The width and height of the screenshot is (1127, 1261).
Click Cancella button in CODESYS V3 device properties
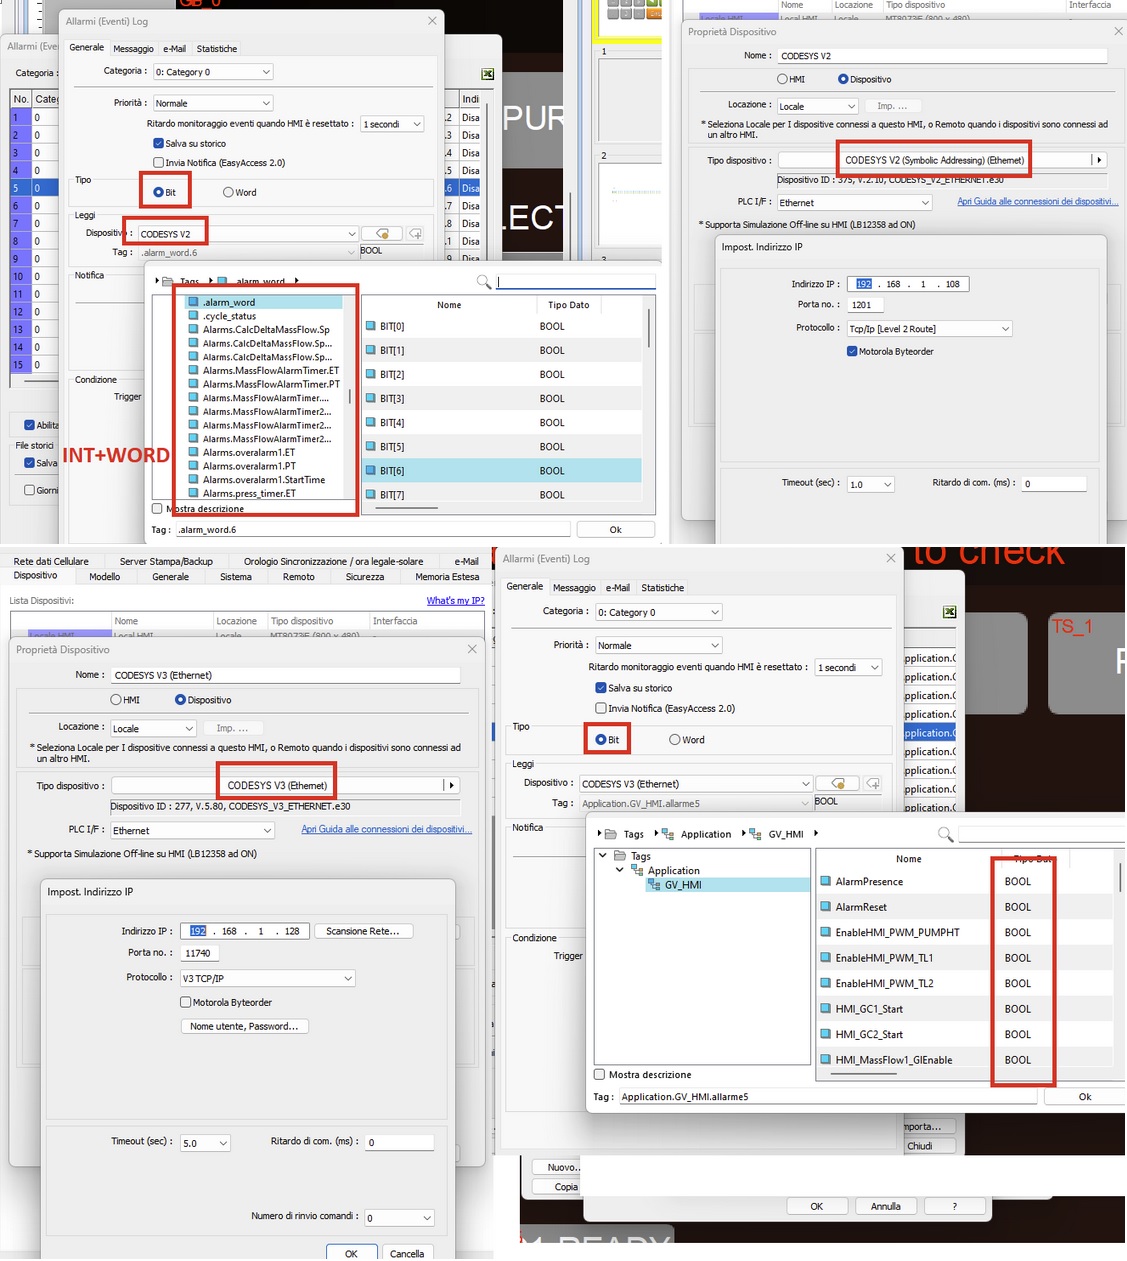[407, 1253]
